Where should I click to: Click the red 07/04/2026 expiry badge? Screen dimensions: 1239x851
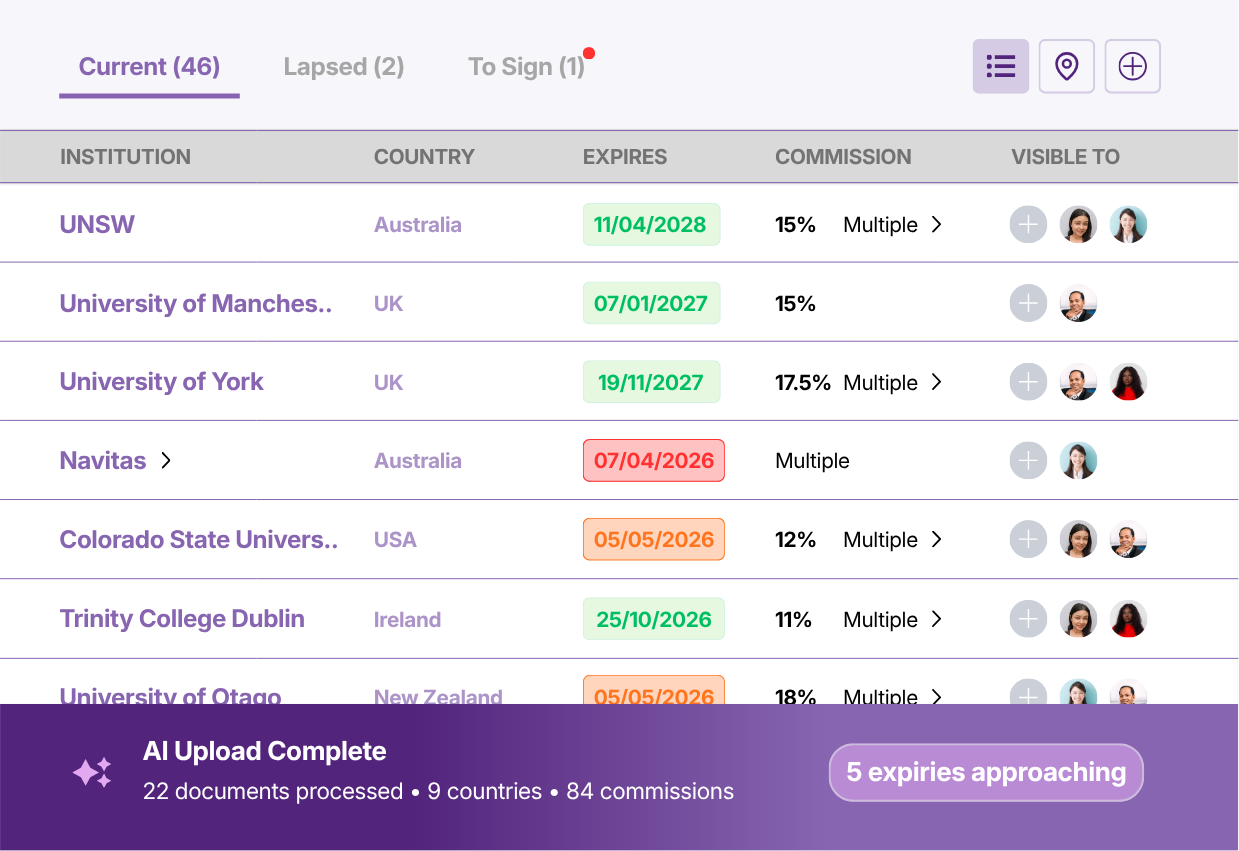653,460
